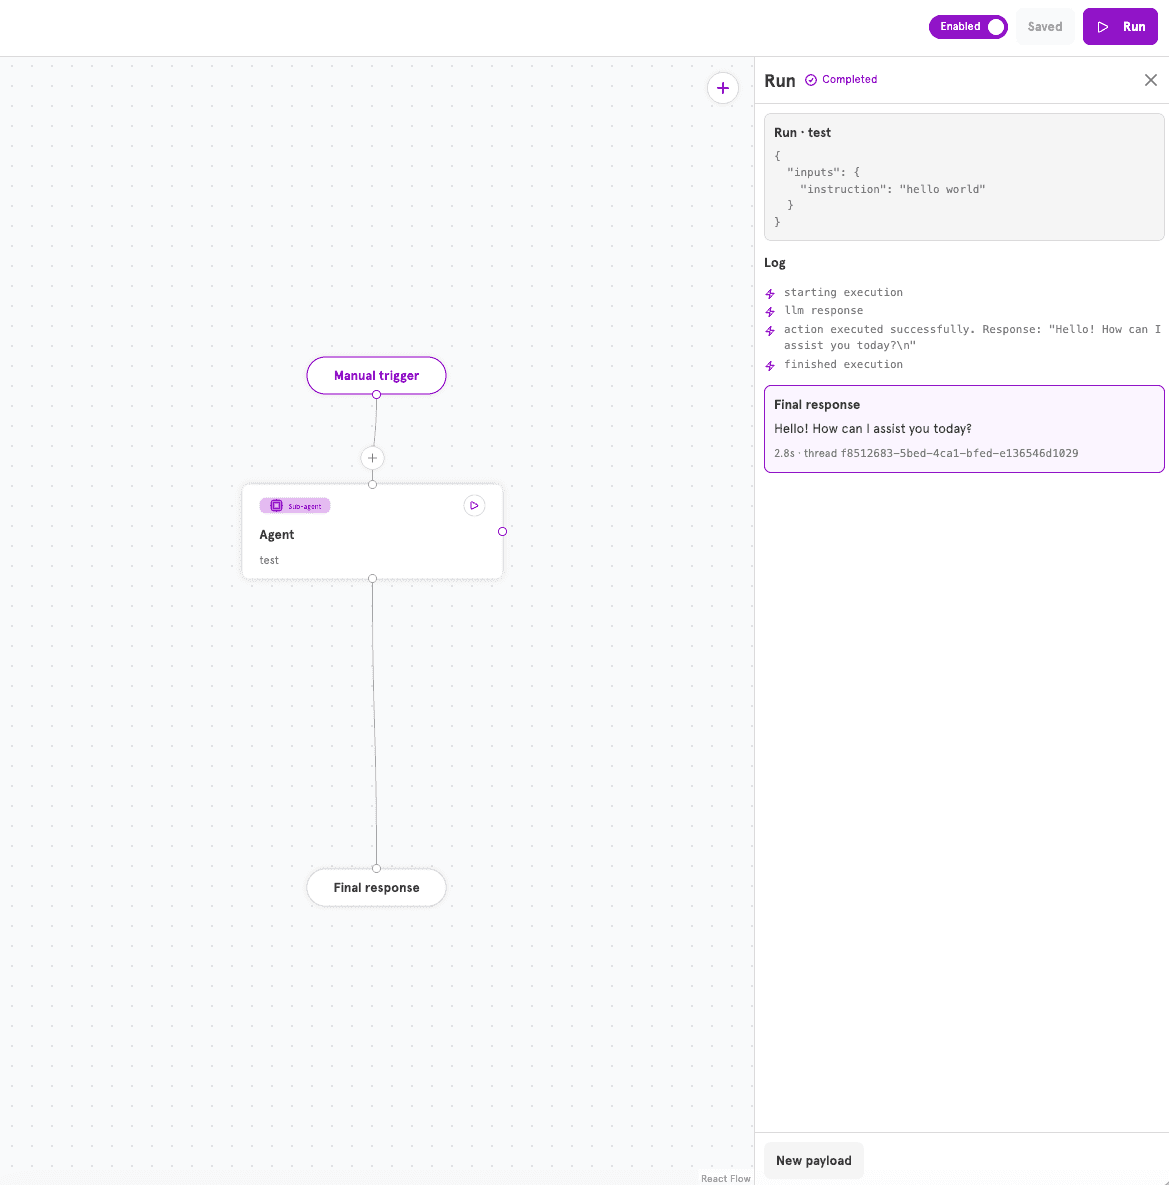This screenshot has width=1169, height=1185.
Task: Click the 'action executed successfully' log entry
Action: click(972, 337)
